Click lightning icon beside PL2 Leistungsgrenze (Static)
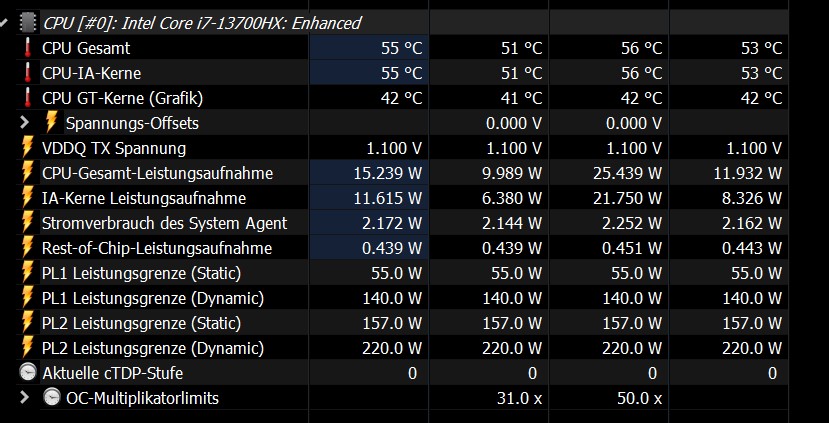 [27, 323]
